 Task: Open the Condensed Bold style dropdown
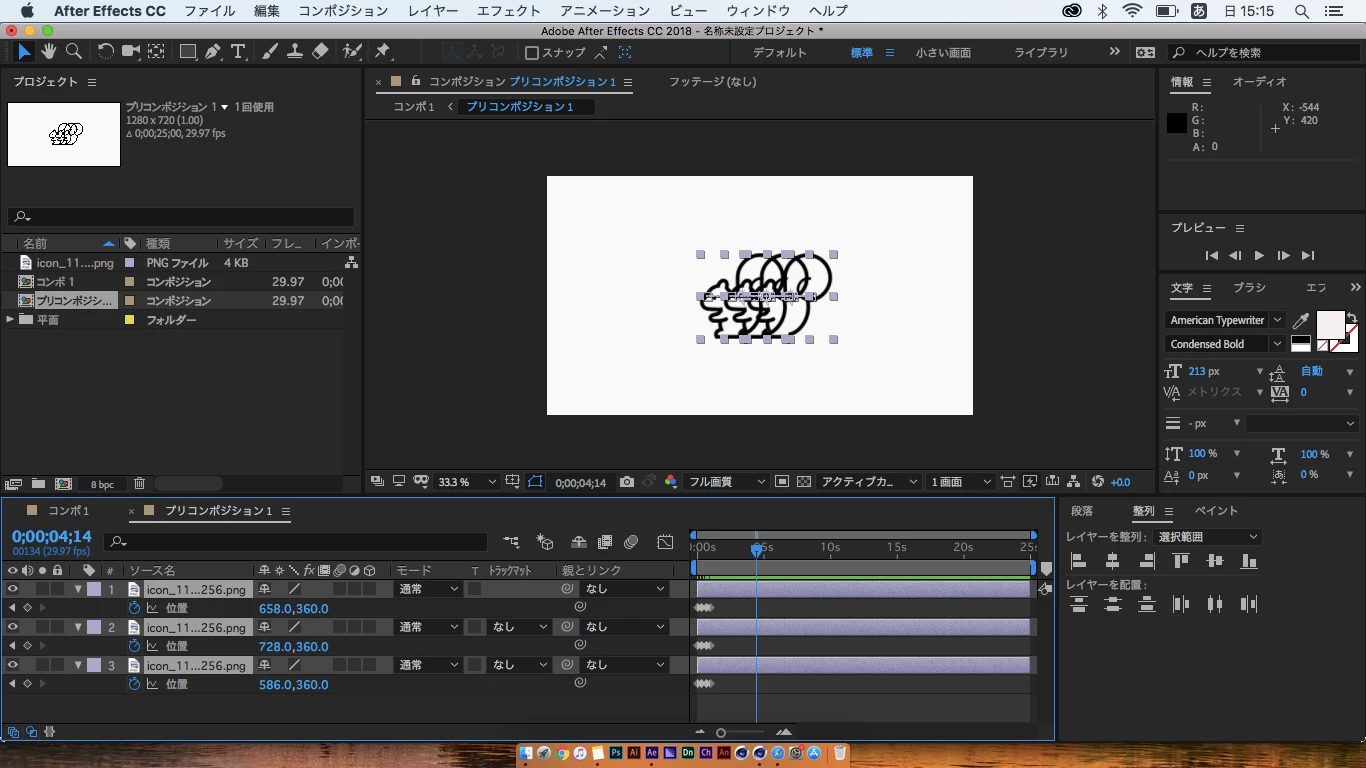coord(1225,344)
